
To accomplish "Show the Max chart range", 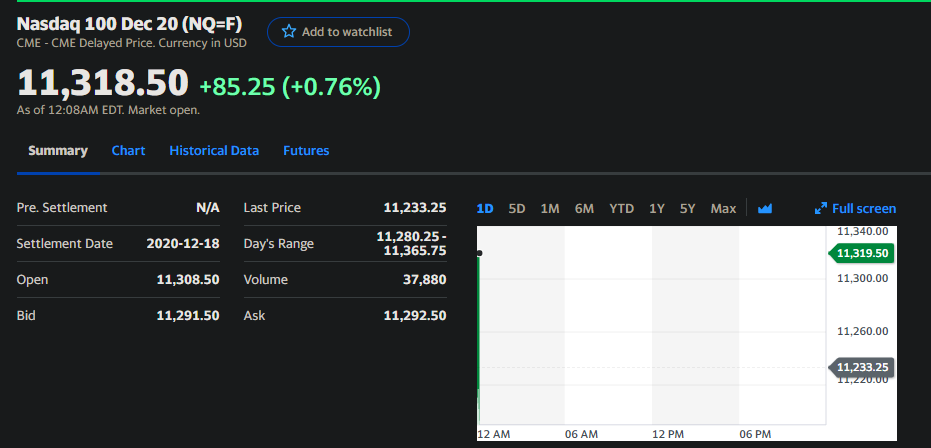I will (x=723, y=209).
